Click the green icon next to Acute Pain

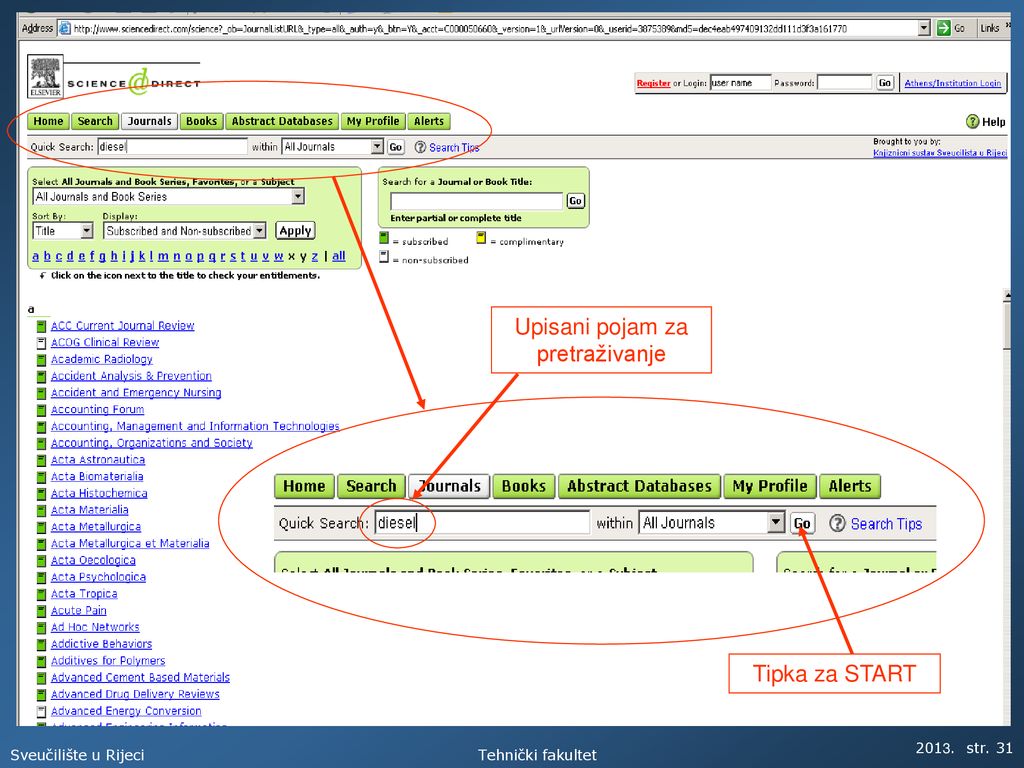40,611
